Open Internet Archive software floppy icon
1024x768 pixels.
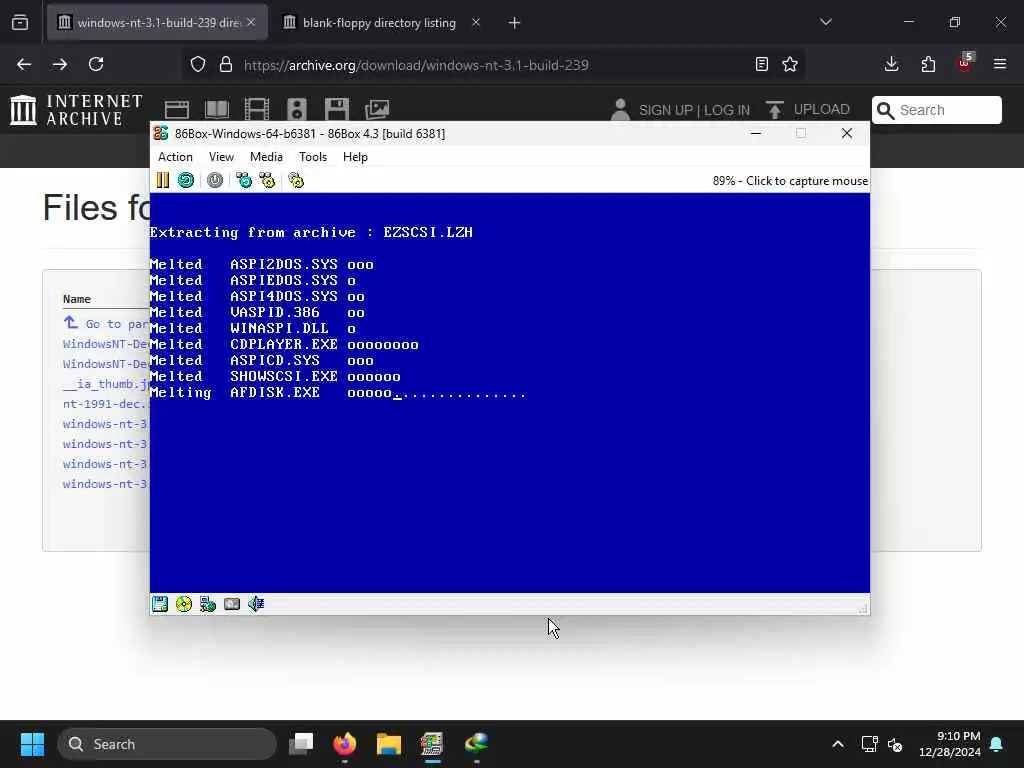coord(337,110)
